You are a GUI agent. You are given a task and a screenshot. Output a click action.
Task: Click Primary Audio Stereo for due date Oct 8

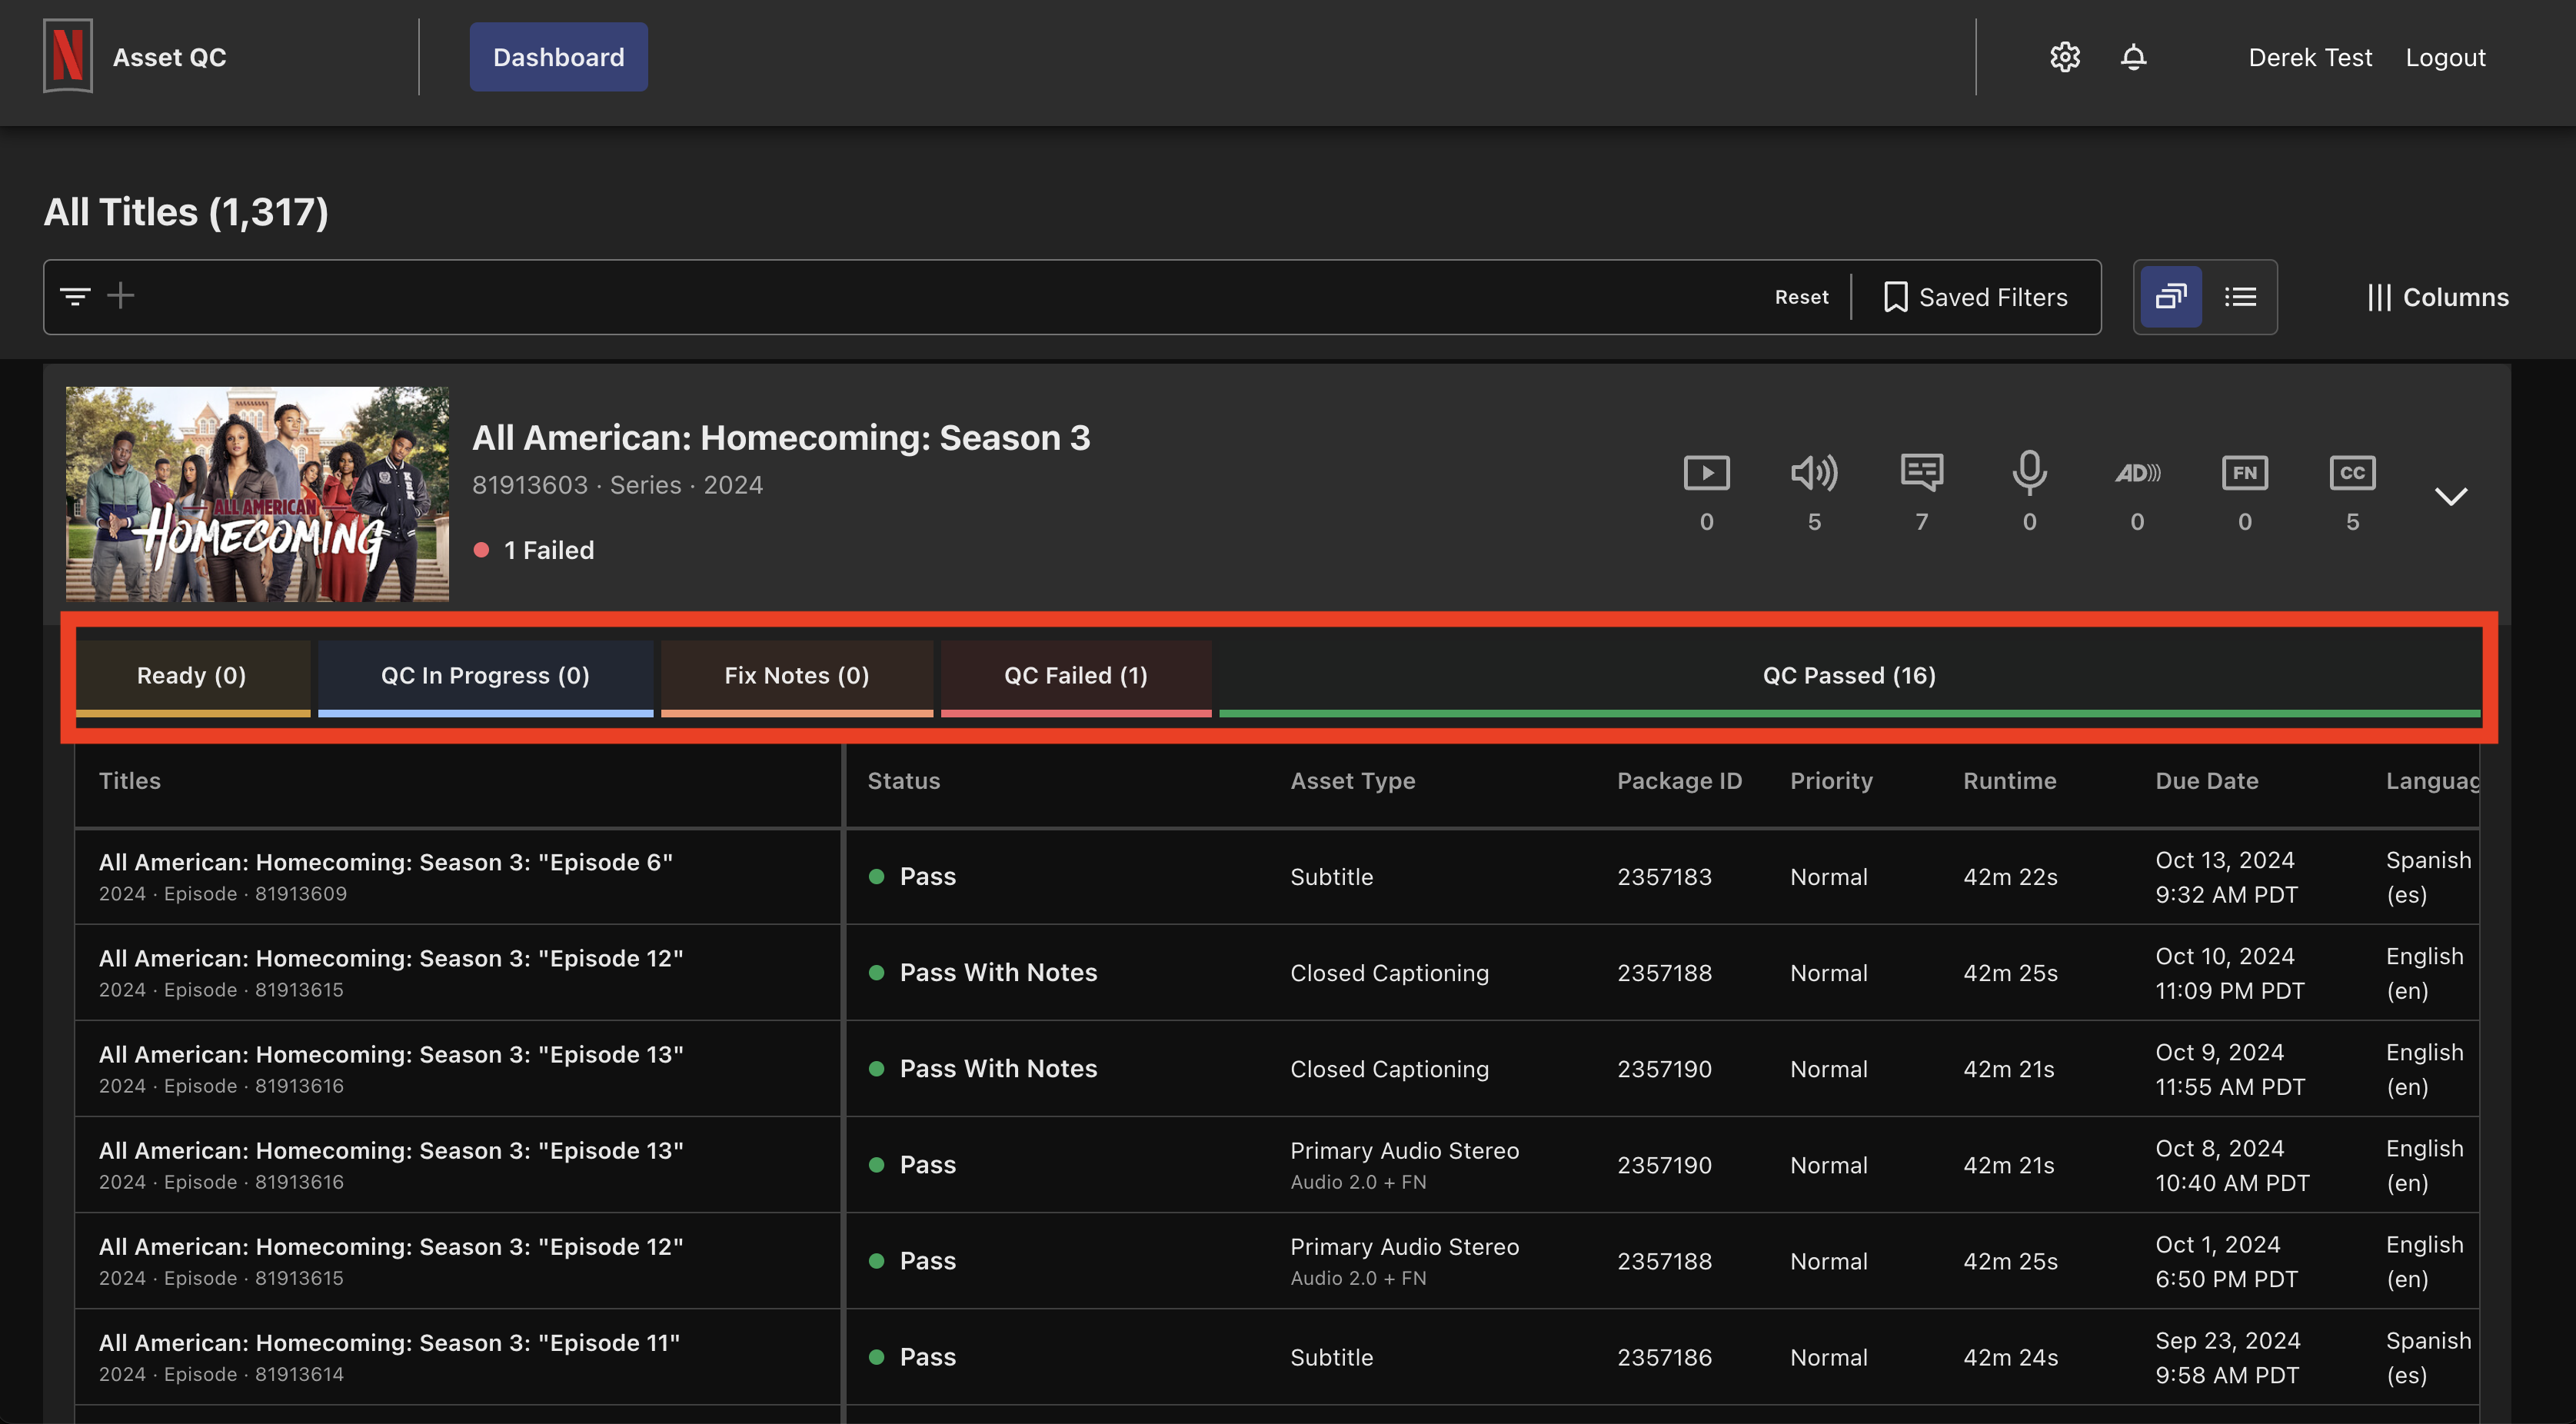click(x=1404, y=1150)
